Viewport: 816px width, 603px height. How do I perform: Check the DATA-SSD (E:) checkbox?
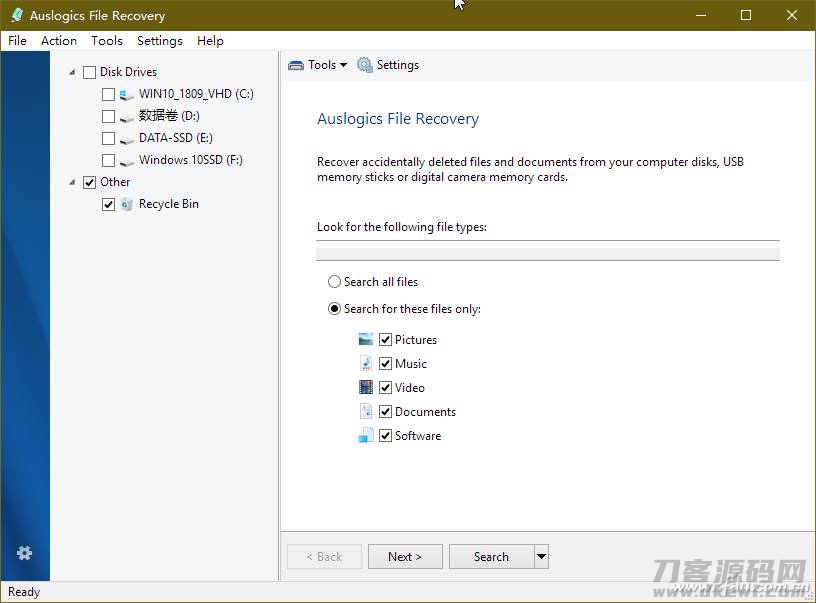click(108, 138)
